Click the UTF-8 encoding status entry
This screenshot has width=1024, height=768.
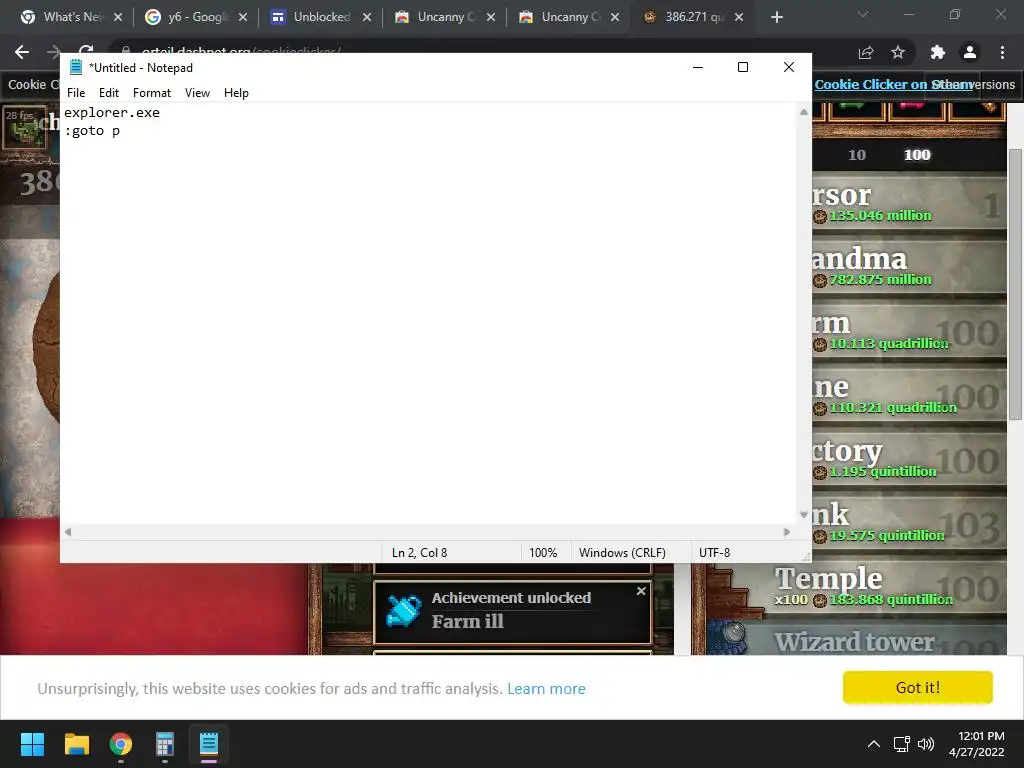coord(714,552)
